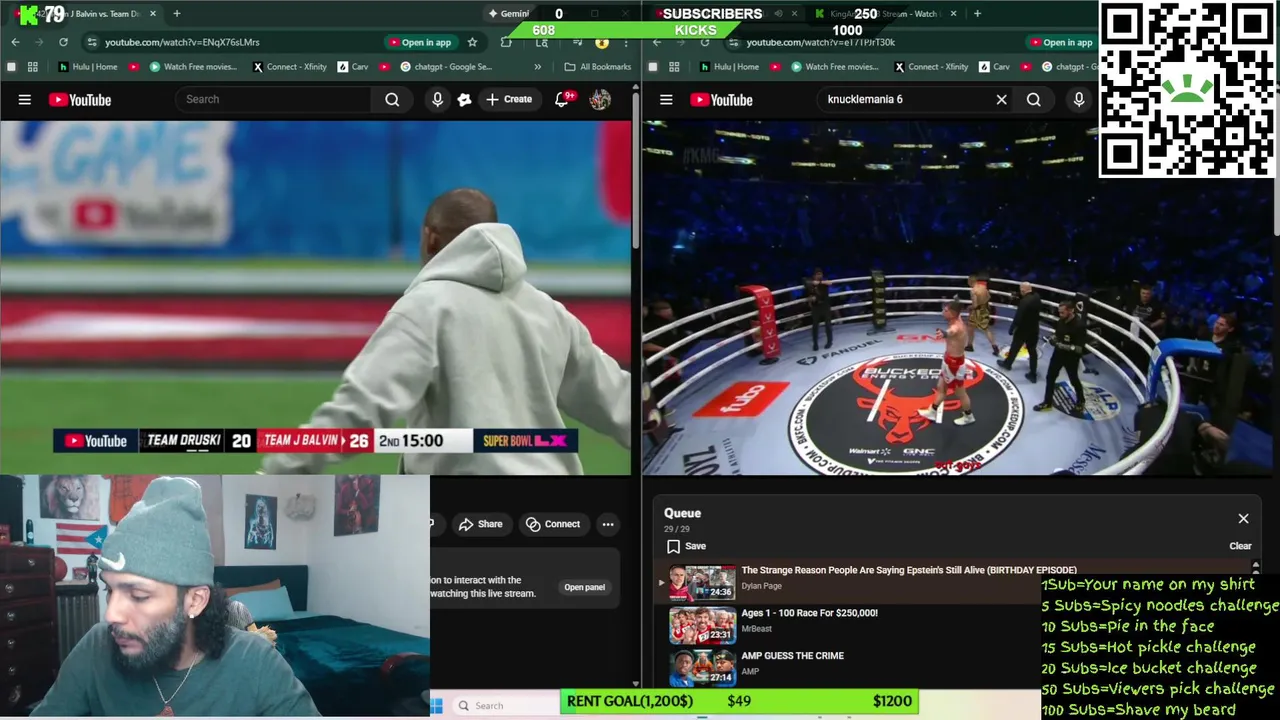The height and width of the screenshot is (720, 1280).
Task: Click the Share button below the left video
Action: click(x=480, y=524)
